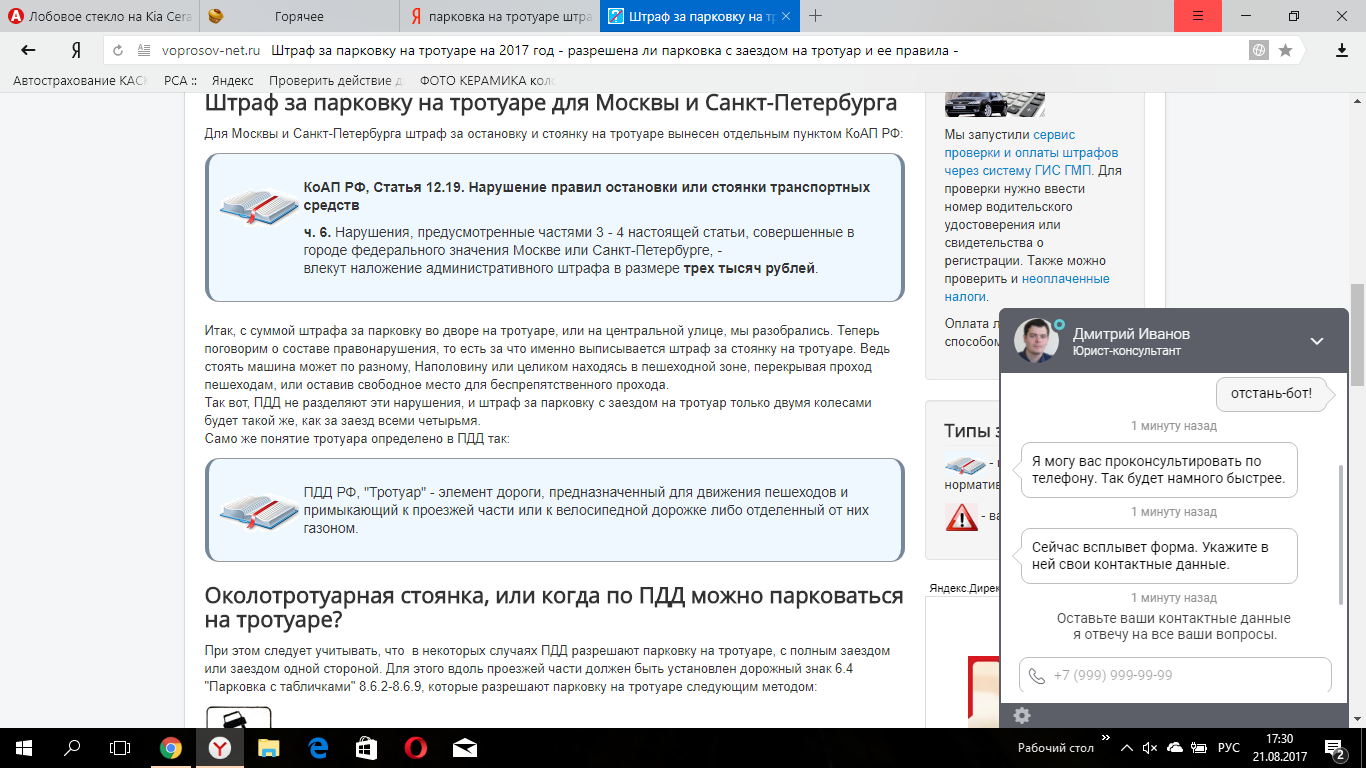Screen dimensions: 1366x768
Task: Click the book icon beside ПДД РФ Тротуар
Action: 259,510
